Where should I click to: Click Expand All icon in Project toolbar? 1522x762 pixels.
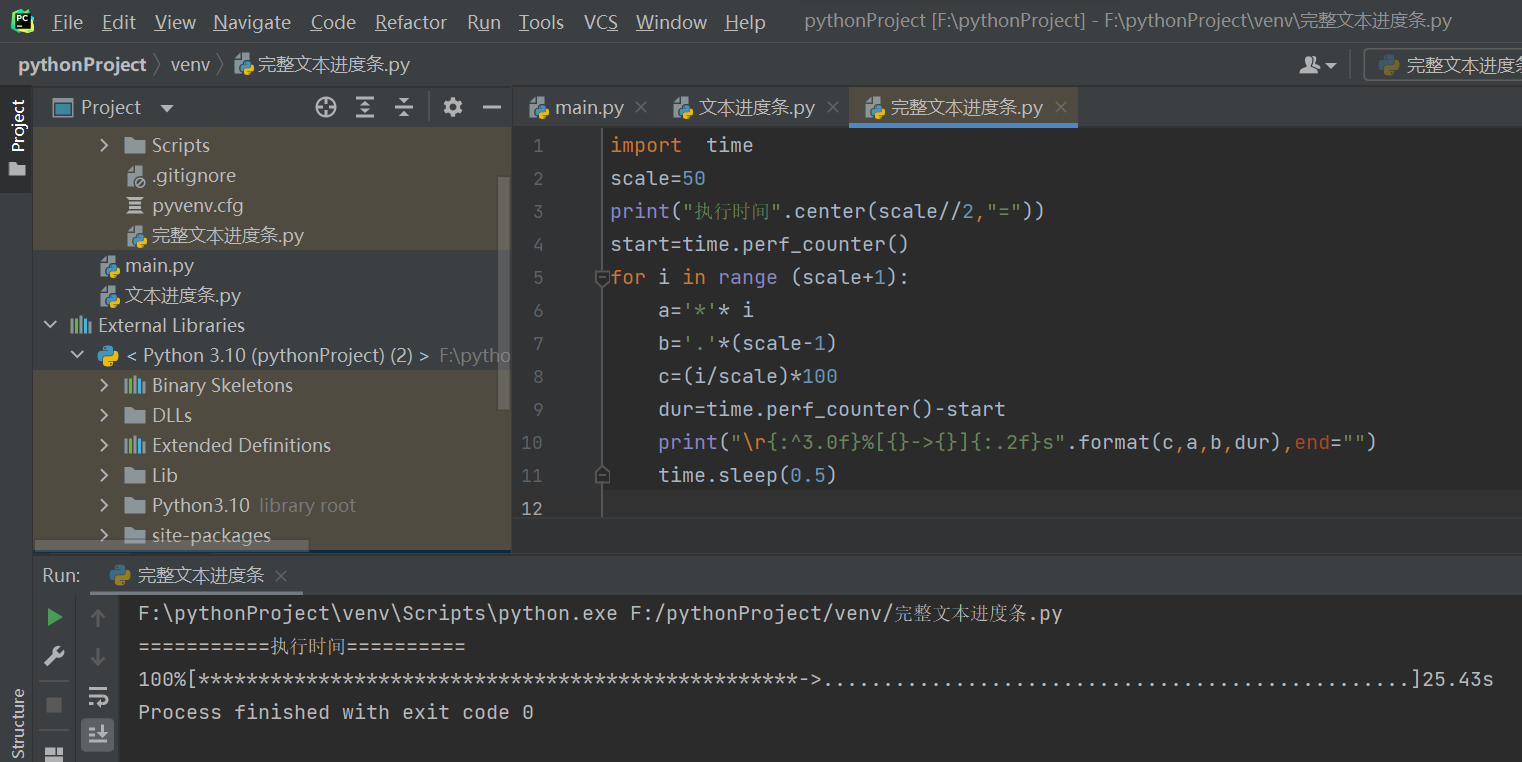[364, 107]
